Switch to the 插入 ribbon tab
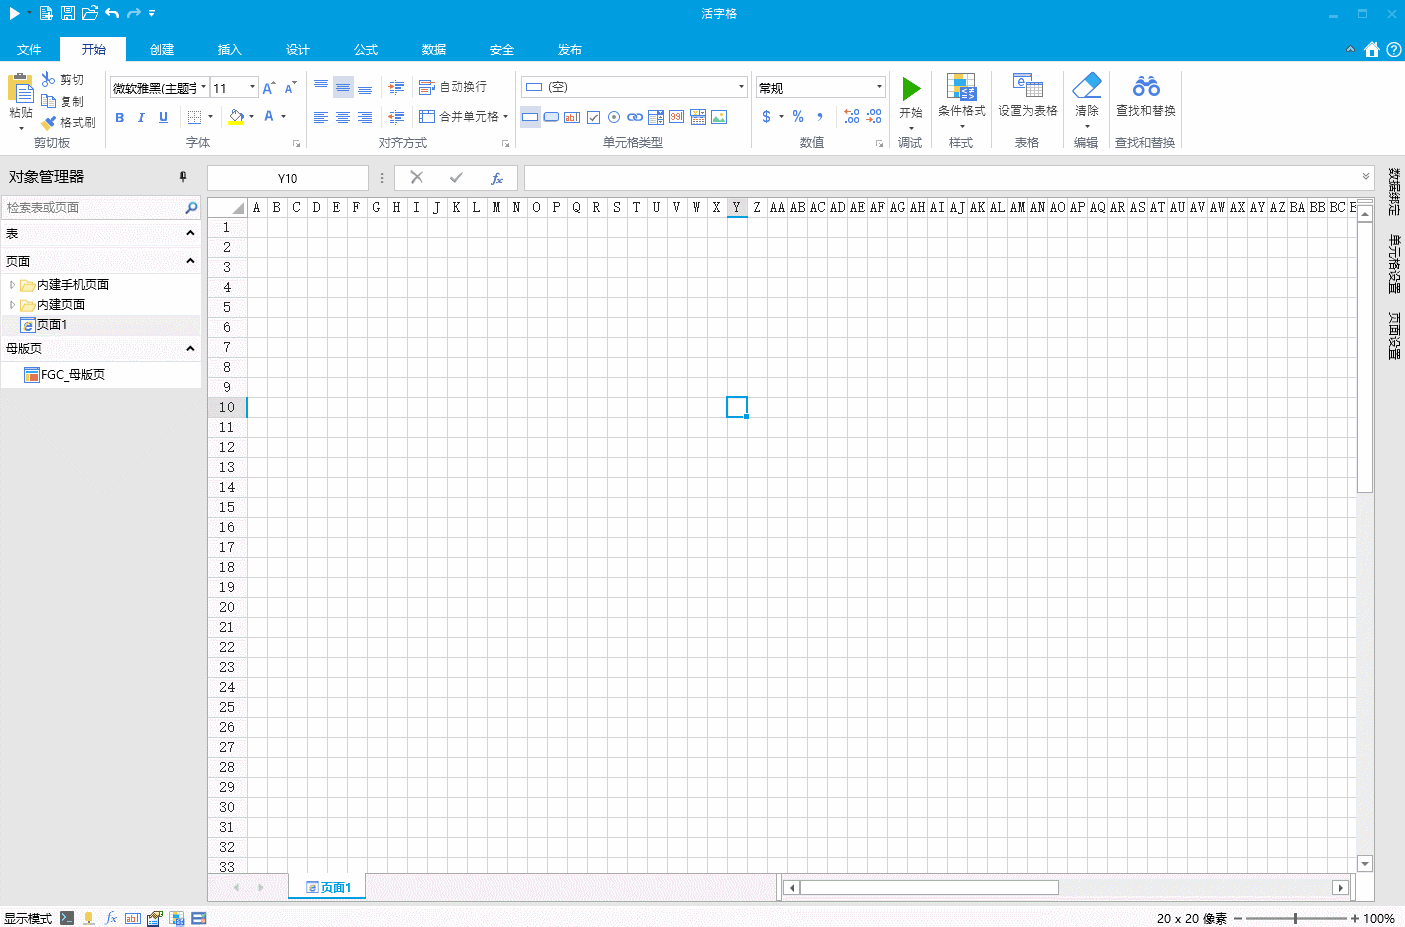Image resolution: width=1405 pixels, height=927 pixels. click(230, 49)
